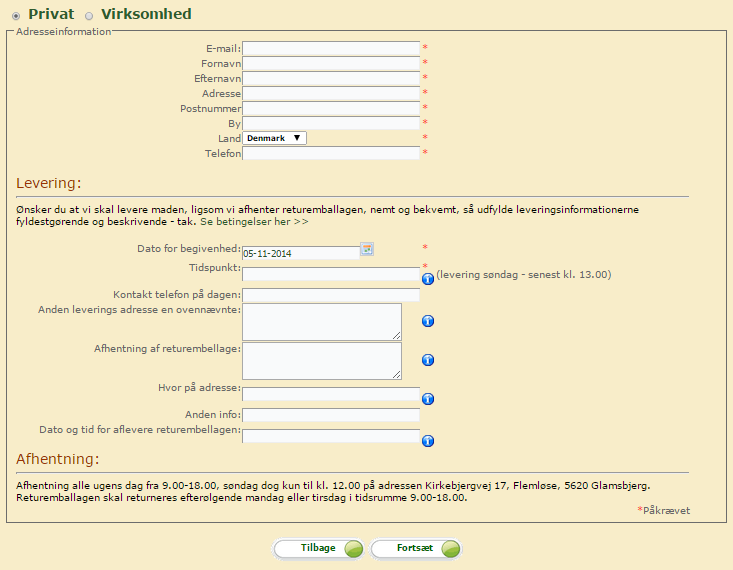This screenshot has height=570, width=733.
Task: Open the Land country dropdown
Action: [274, 138]
